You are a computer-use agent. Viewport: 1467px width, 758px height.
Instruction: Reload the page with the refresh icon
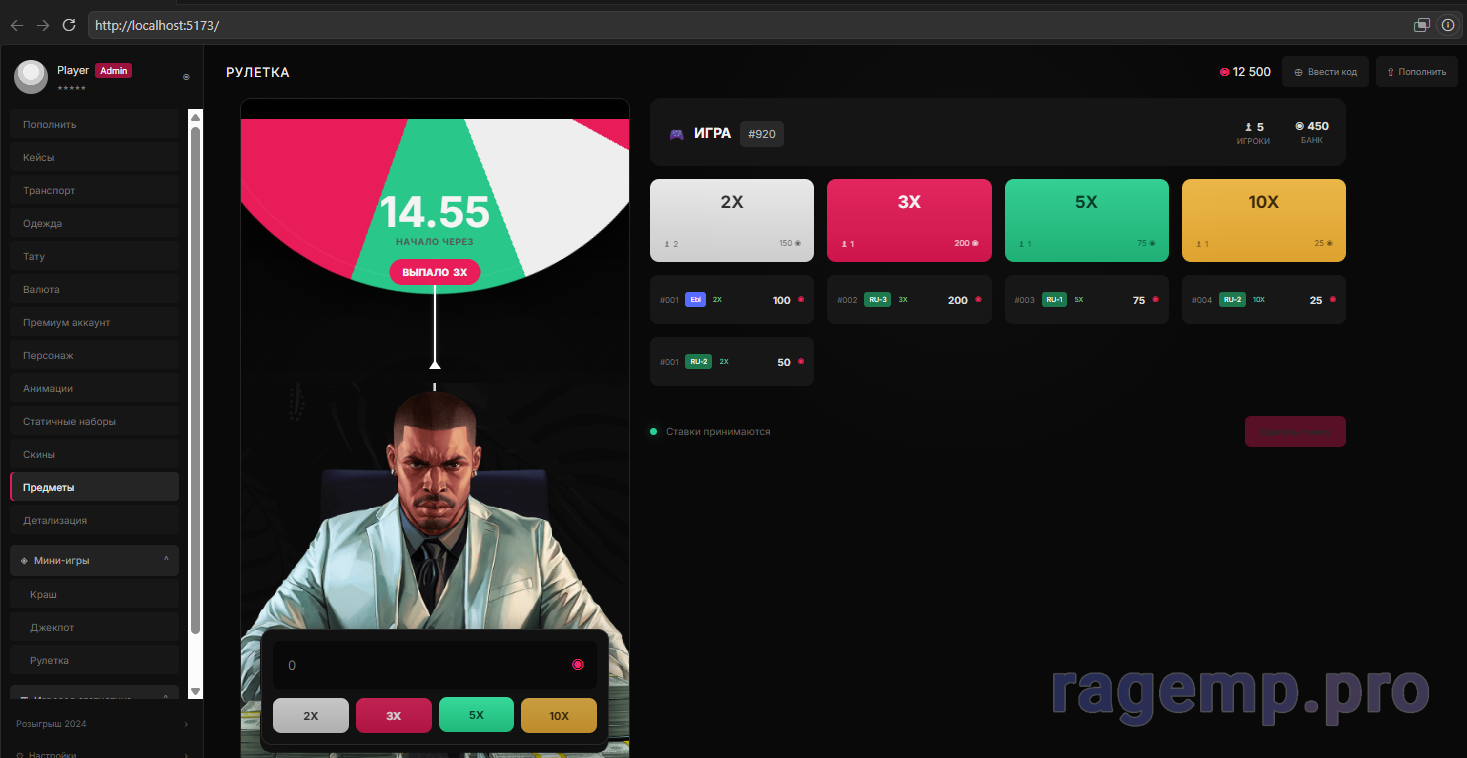(69, 25)
